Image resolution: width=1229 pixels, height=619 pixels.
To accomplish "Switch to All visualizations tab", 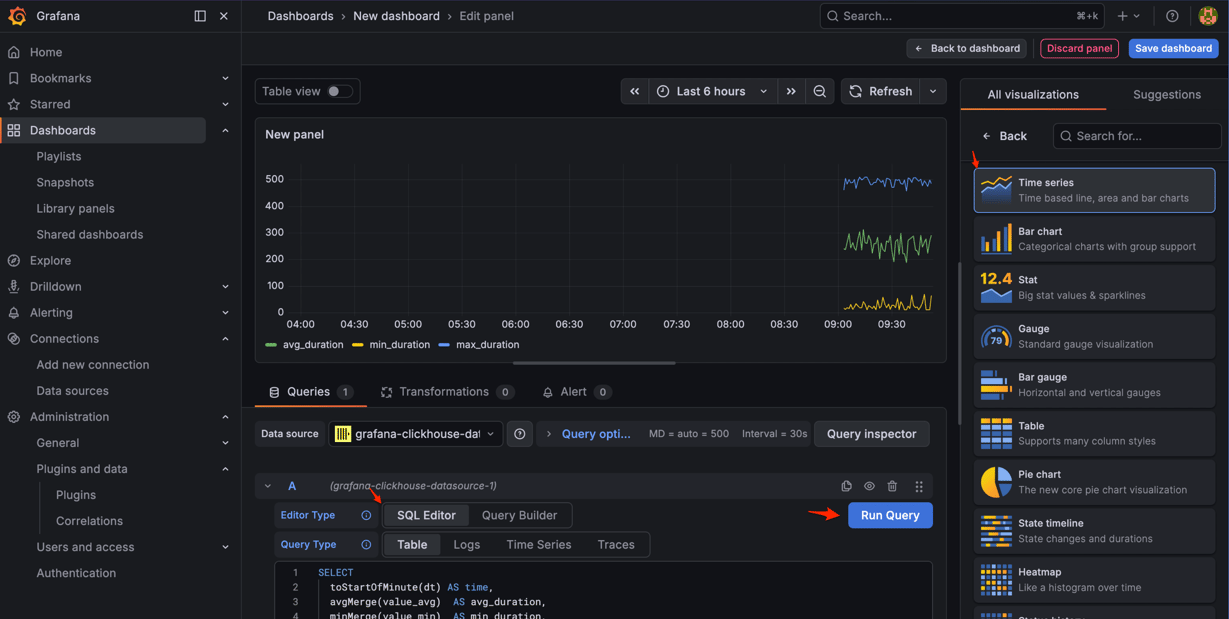I will tap(1033, 94).
